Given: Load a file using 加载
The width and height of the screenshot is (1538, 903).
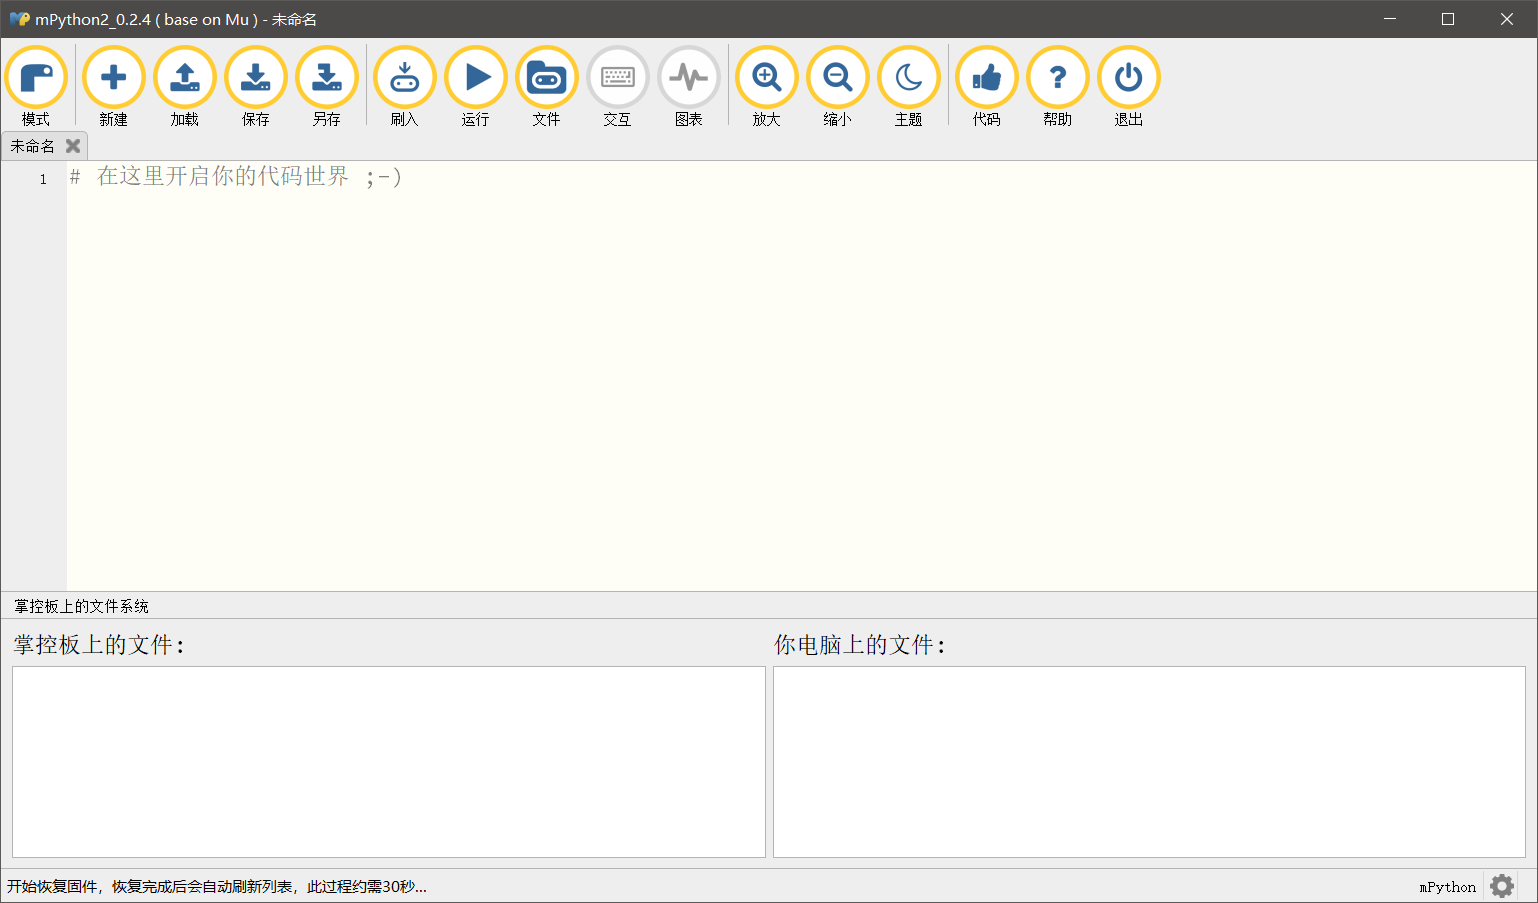Looking at the screenshot, I should [185, 87].
